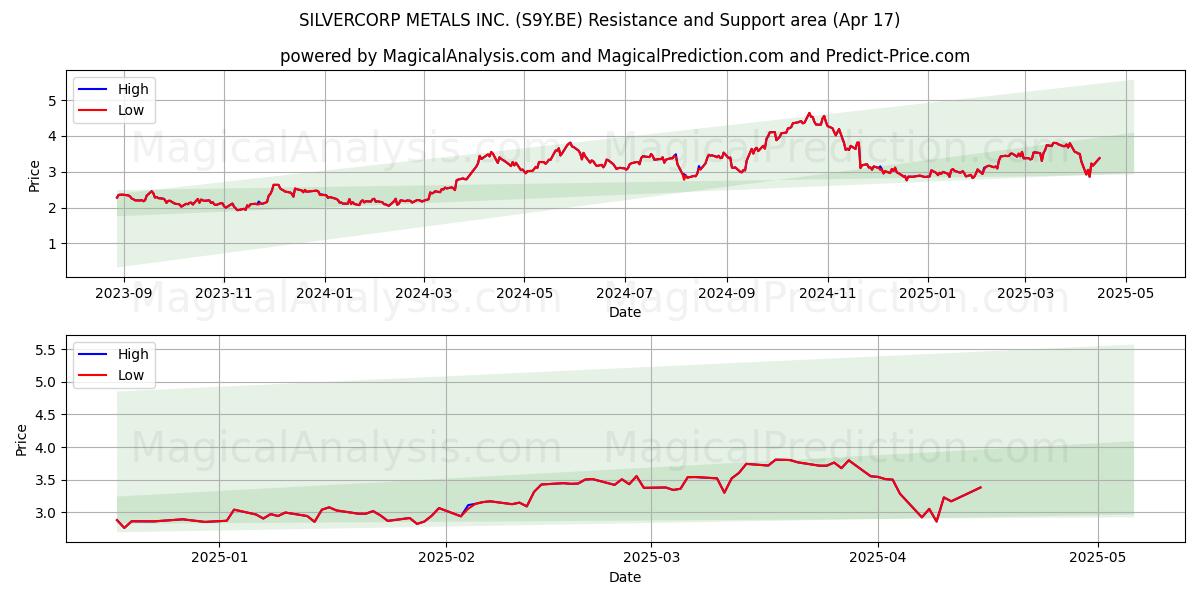1200x600 pixels.
Task: Click the '2025-04' x-axis label on bottom chart
Action: pos(878,559)
